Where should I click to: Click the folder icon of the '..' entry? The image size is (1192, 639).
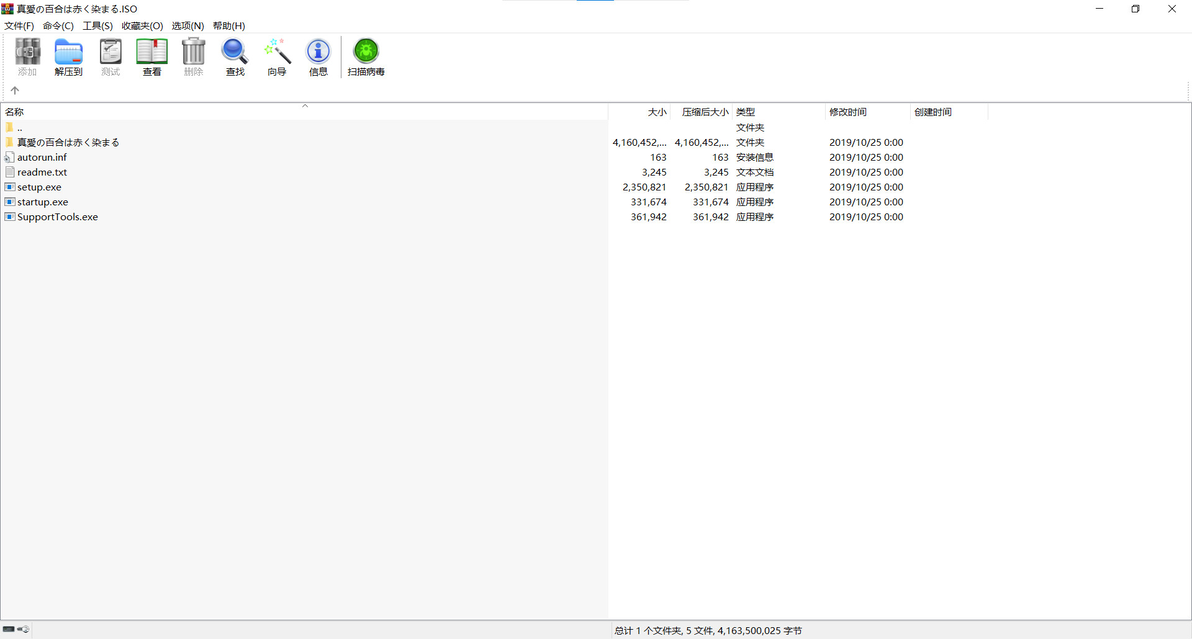(9, 128)
